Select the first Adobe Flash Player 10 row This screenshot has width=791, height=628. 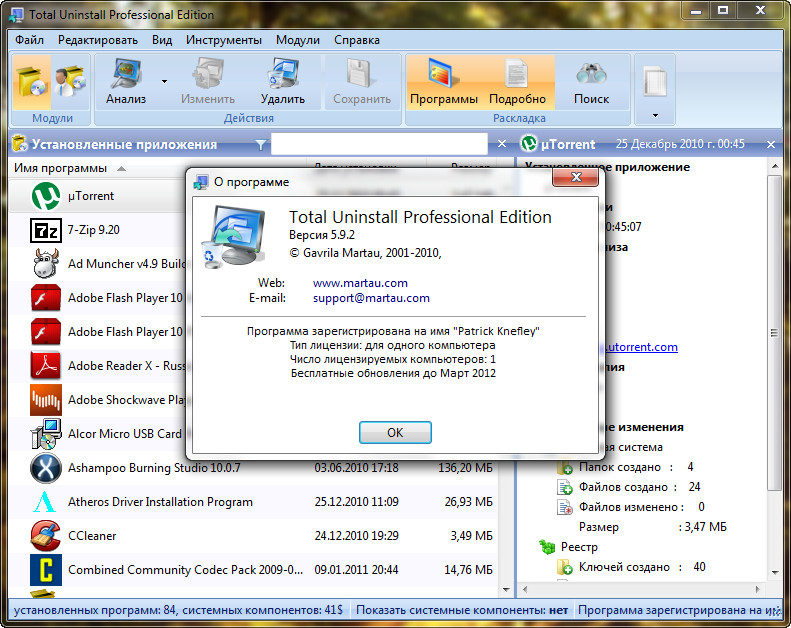[98, 298]
